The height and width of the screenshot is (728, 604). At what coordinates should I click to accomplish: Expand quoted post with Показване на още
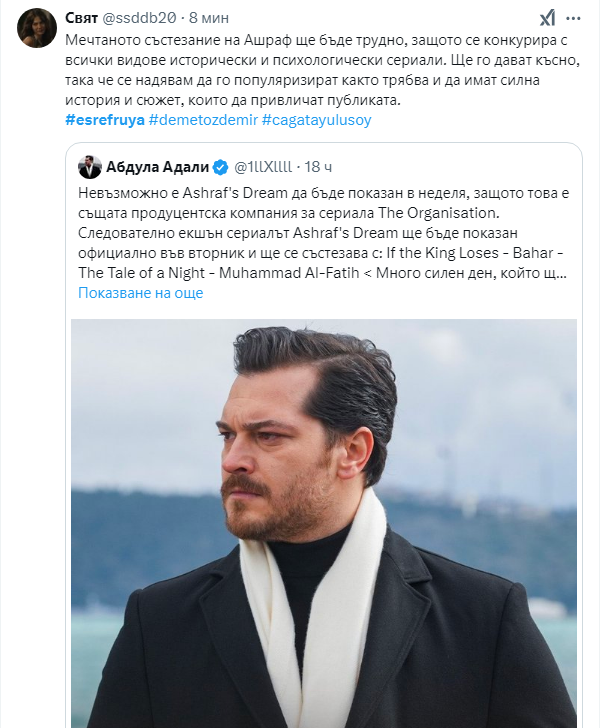click(x=140, y=293)
